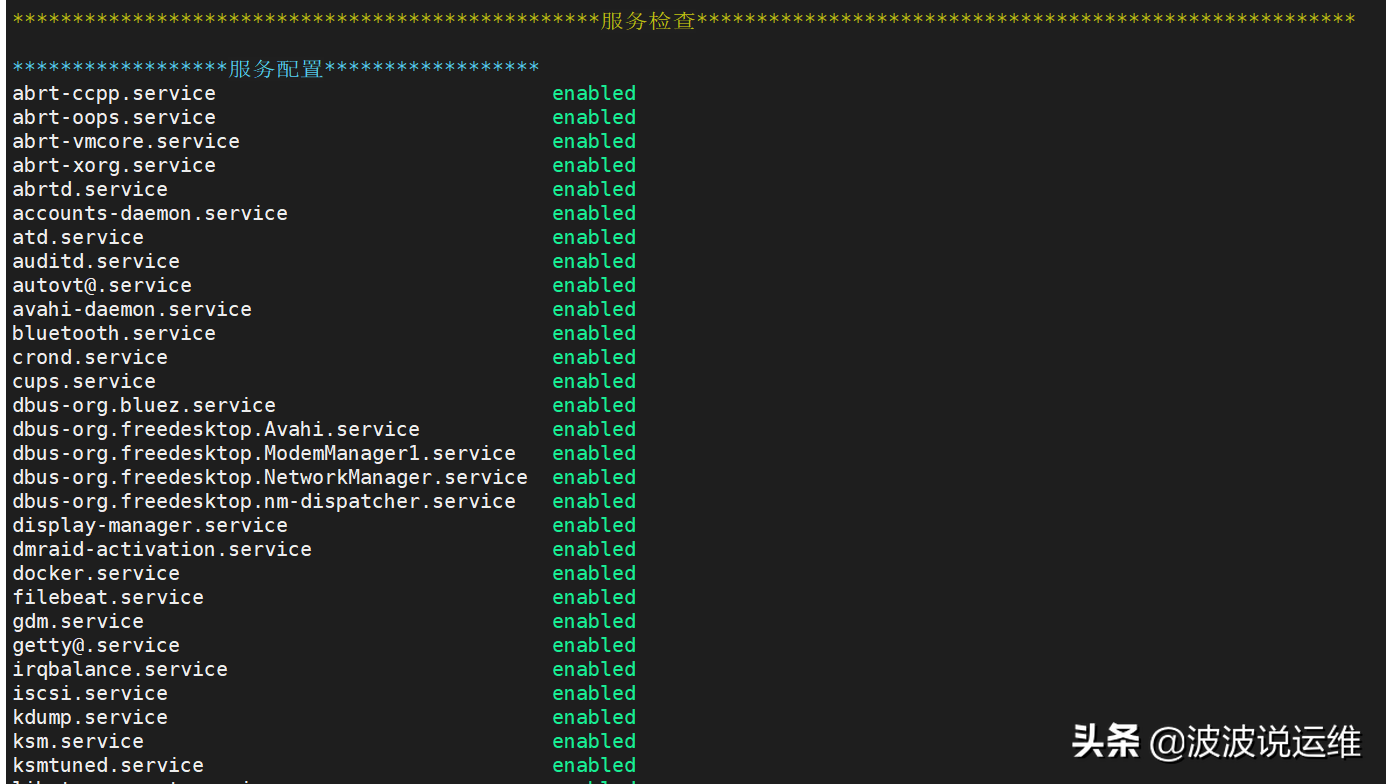
Task: Click accounts-daemon.service in the list
Action: click(150, 213)
